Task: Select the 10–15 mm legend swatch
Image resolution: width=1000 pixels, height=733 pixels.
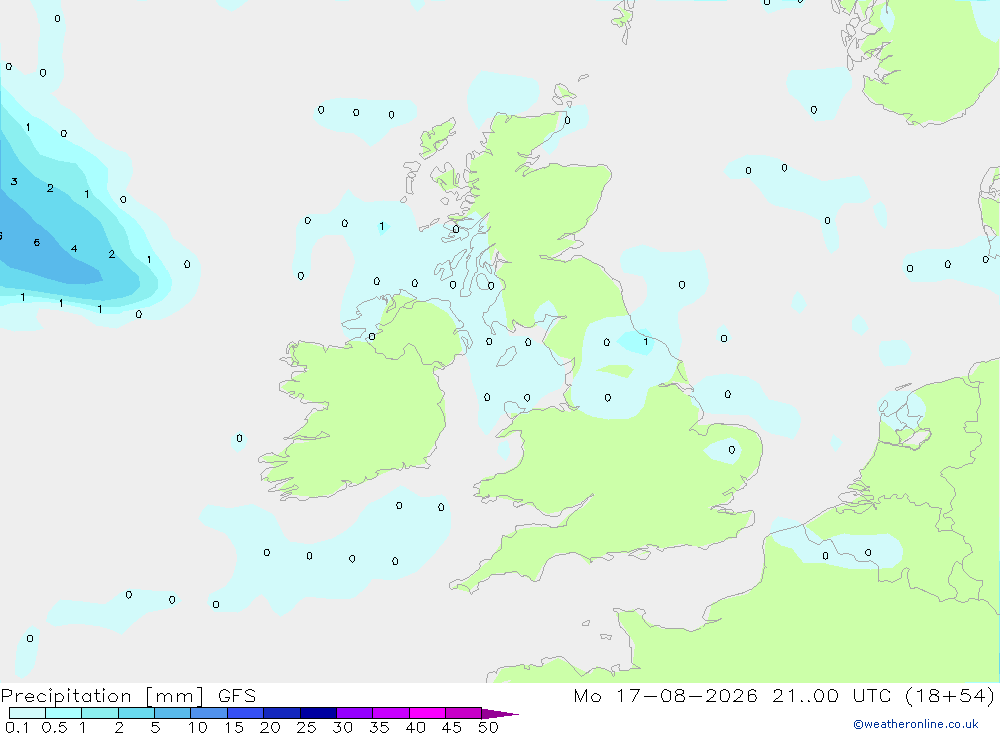Action: (209, 713)
